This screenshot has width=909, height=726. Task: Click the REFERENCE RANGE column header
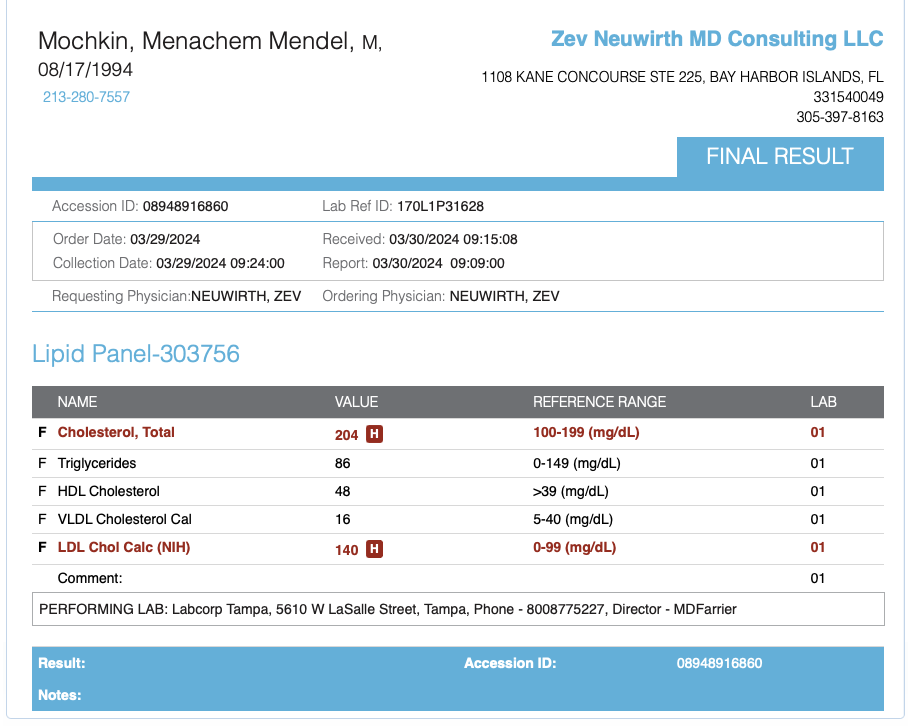click(x=599, y=402)
